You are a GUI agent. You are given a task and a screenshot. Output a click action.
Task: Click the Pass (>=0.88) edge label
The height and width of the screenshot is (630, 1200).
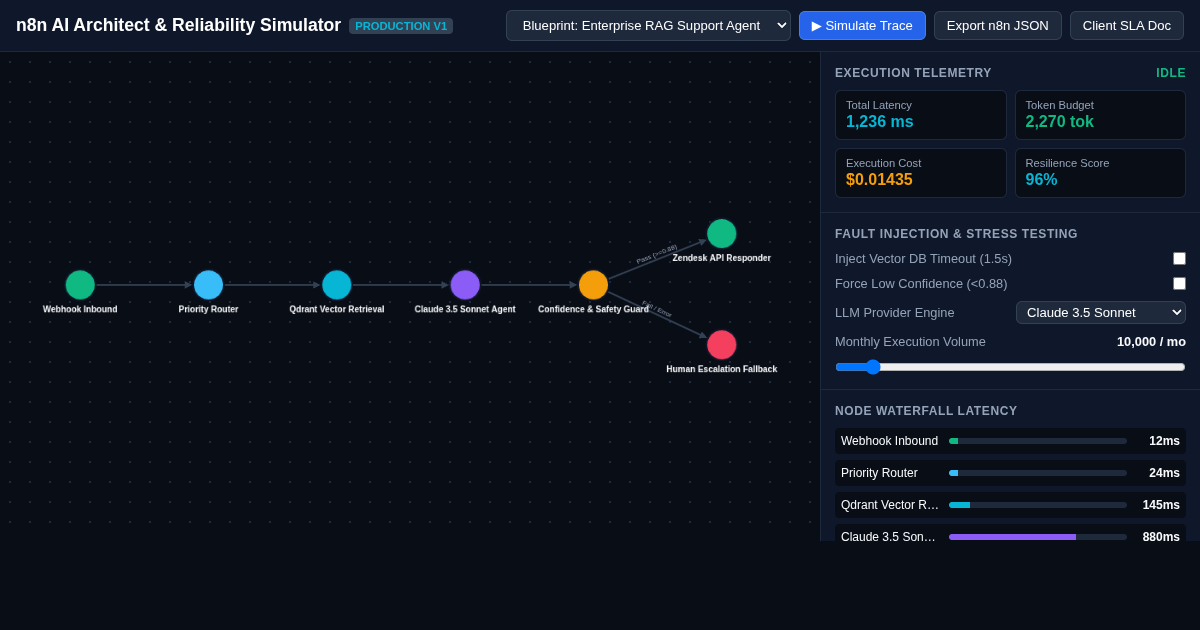657,254
